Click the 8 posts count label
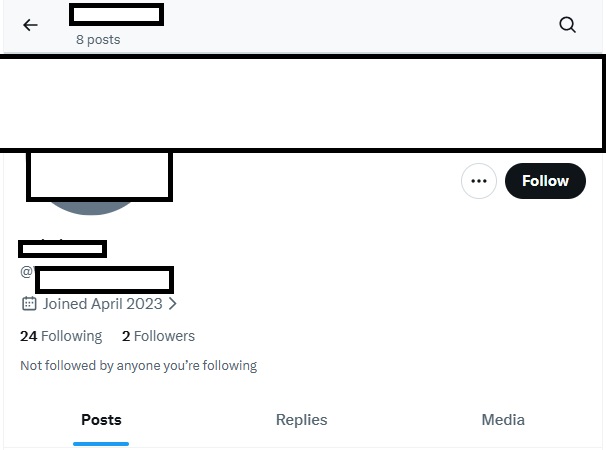The image size is (606, 450). pos(98,40)
